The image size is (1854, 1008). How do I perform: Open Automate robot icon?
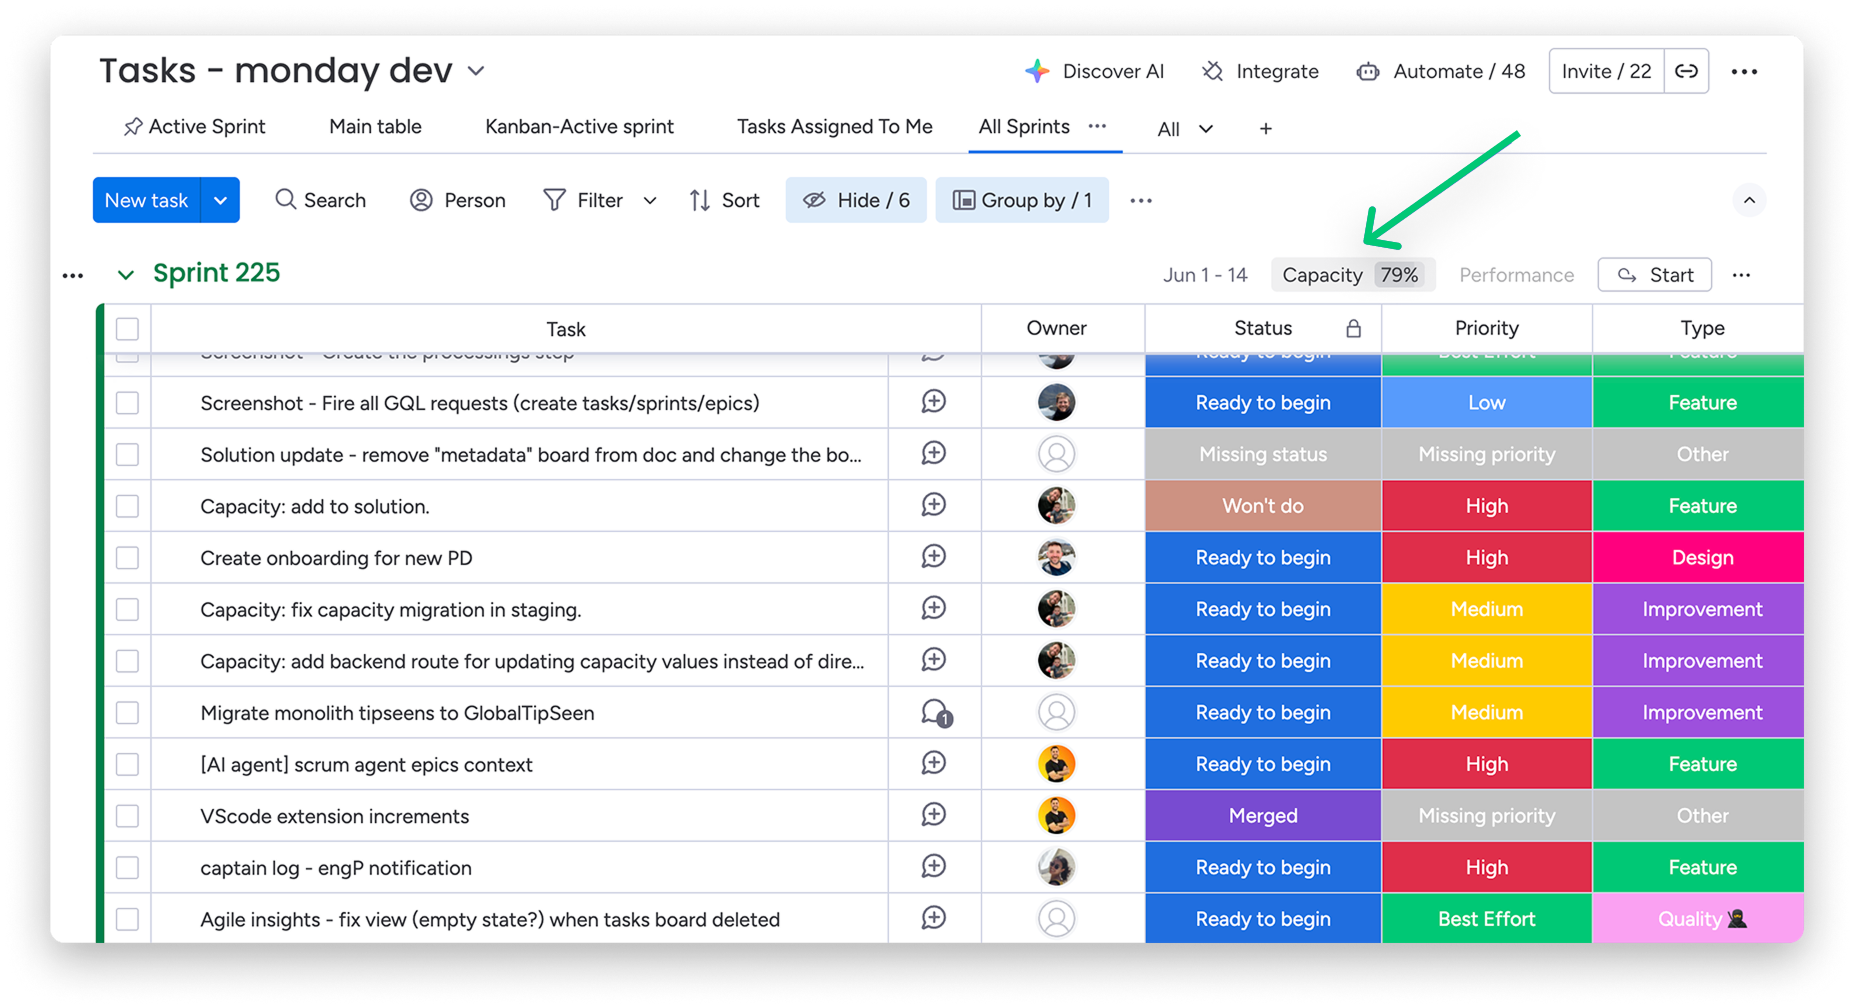coord(1368,71)
